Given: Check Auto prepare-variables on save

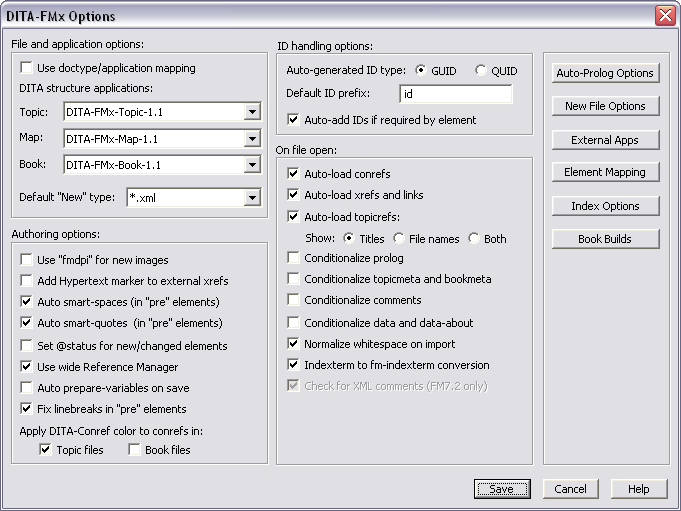Looking at the screenshot, I should click(x=26, y=387).
